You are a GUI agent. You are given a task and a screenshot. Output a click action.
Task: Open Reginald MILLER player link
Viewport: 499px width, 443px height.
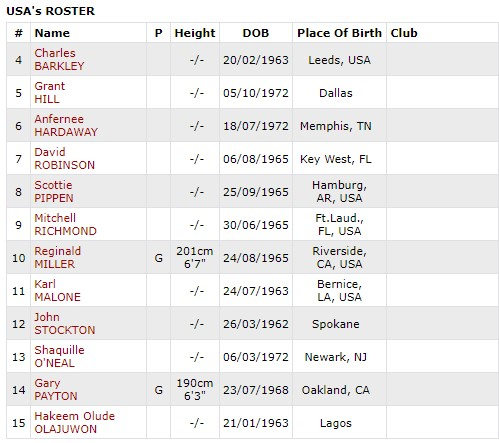pos(57,257)
